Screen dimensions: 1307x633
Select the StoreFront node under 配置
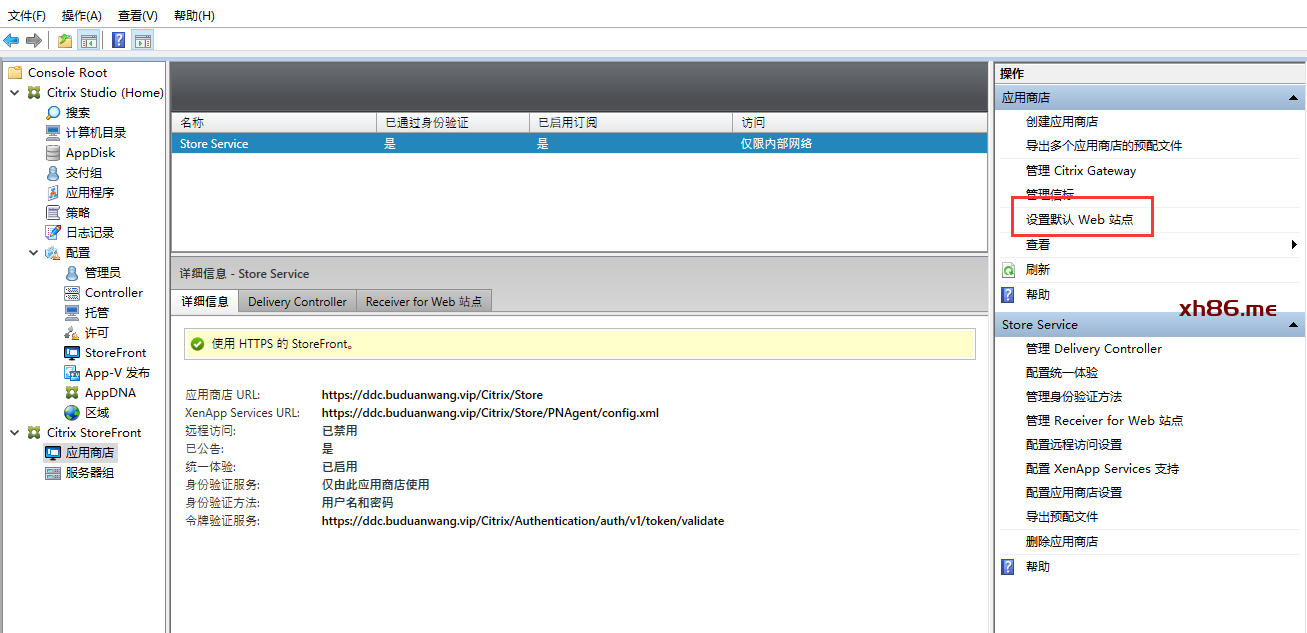point(105,352)
